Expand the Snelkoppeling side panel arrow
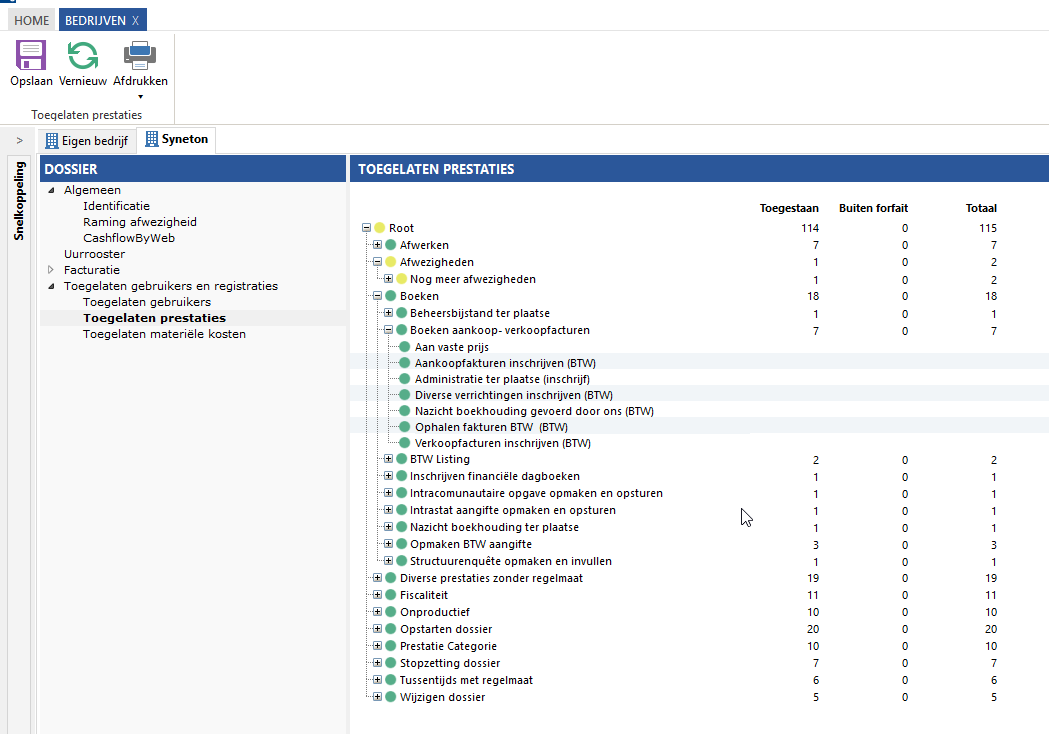1049x734 pixels. coord(19,140)
